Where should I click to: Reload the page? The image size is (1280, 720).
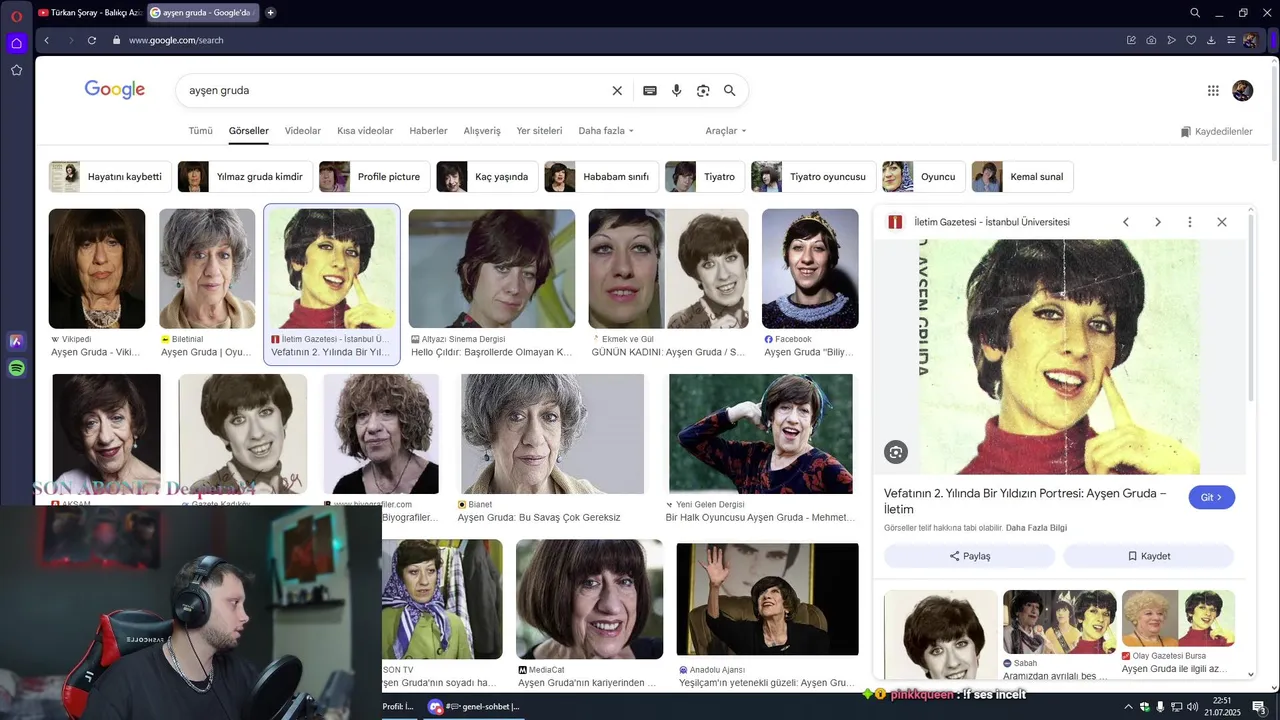(92, 40)
